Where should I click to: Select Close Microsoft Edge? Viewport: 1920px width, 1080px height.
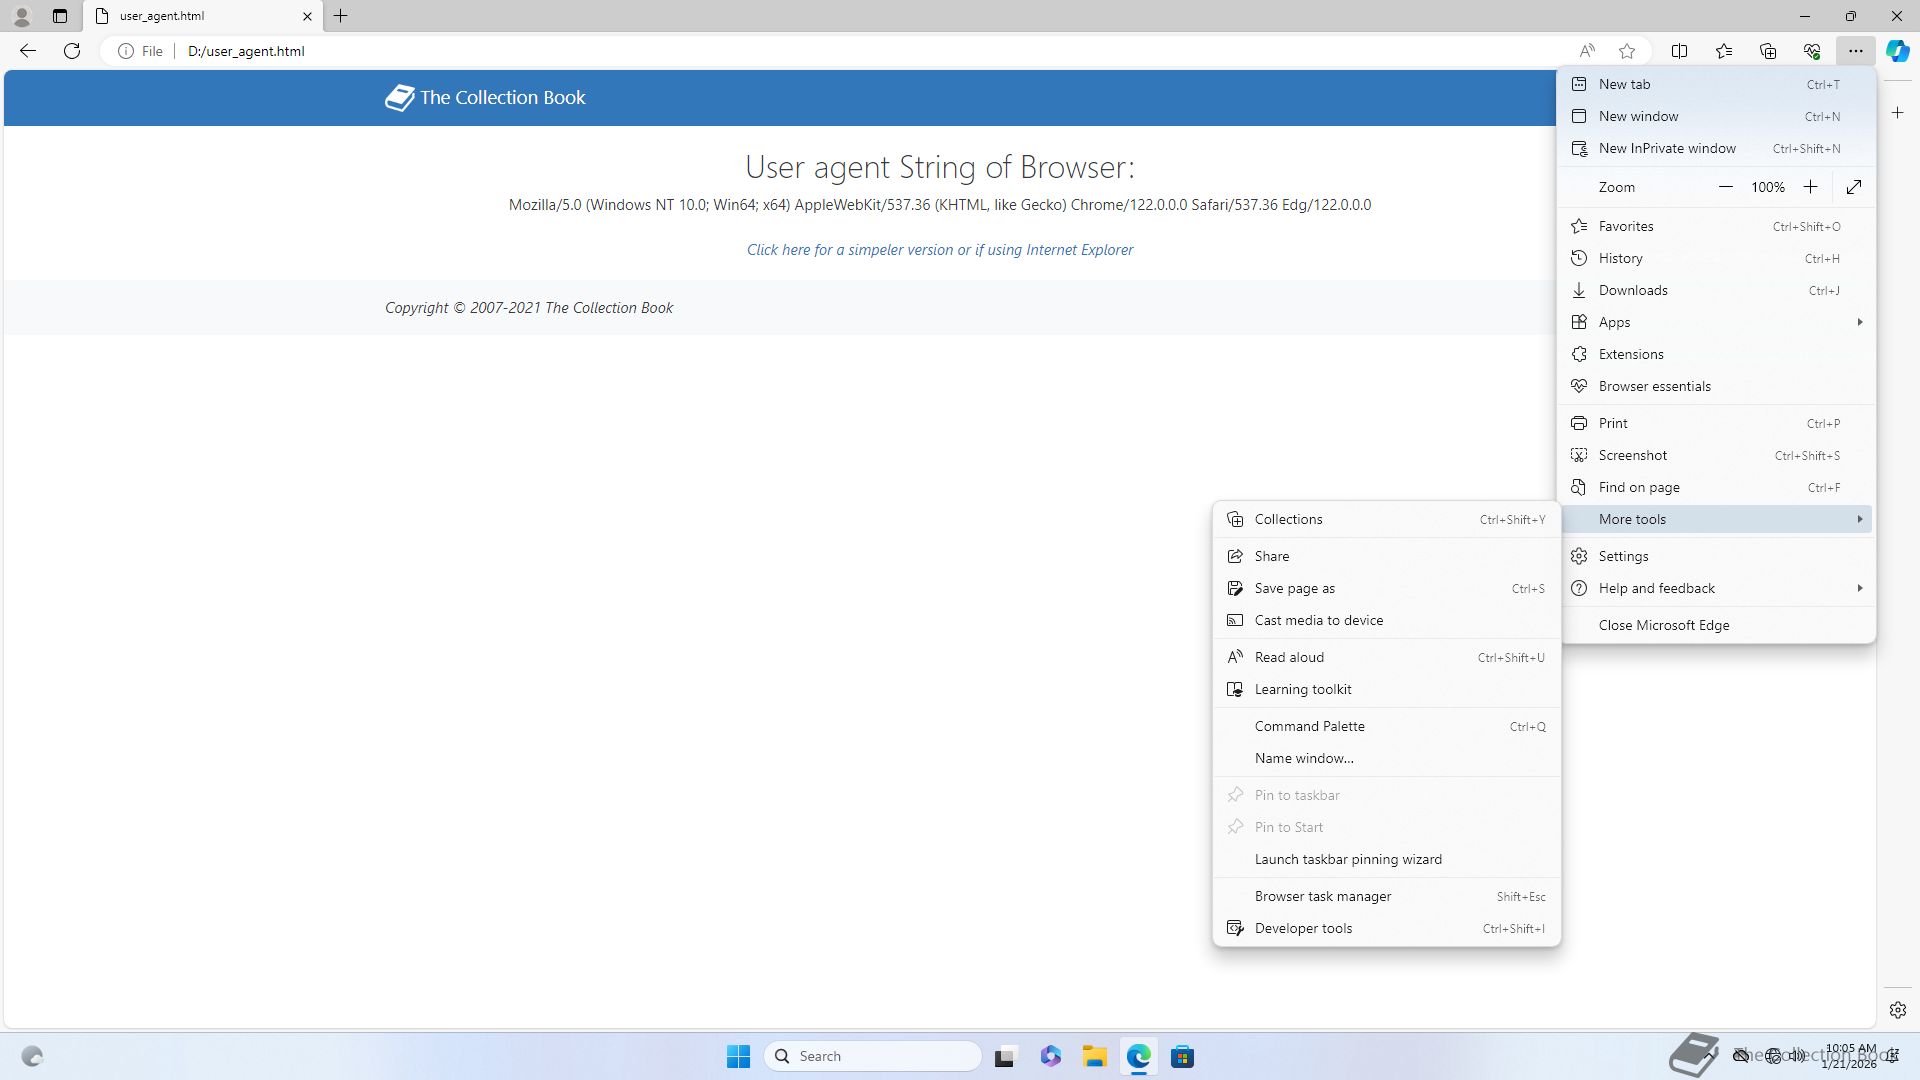point(1663,625)
